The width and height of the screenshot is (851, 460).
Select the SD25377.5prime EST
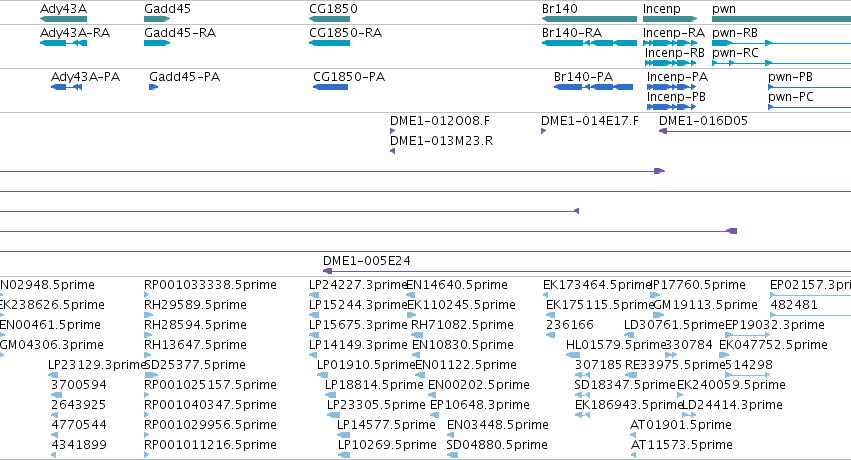coord(195,365)
